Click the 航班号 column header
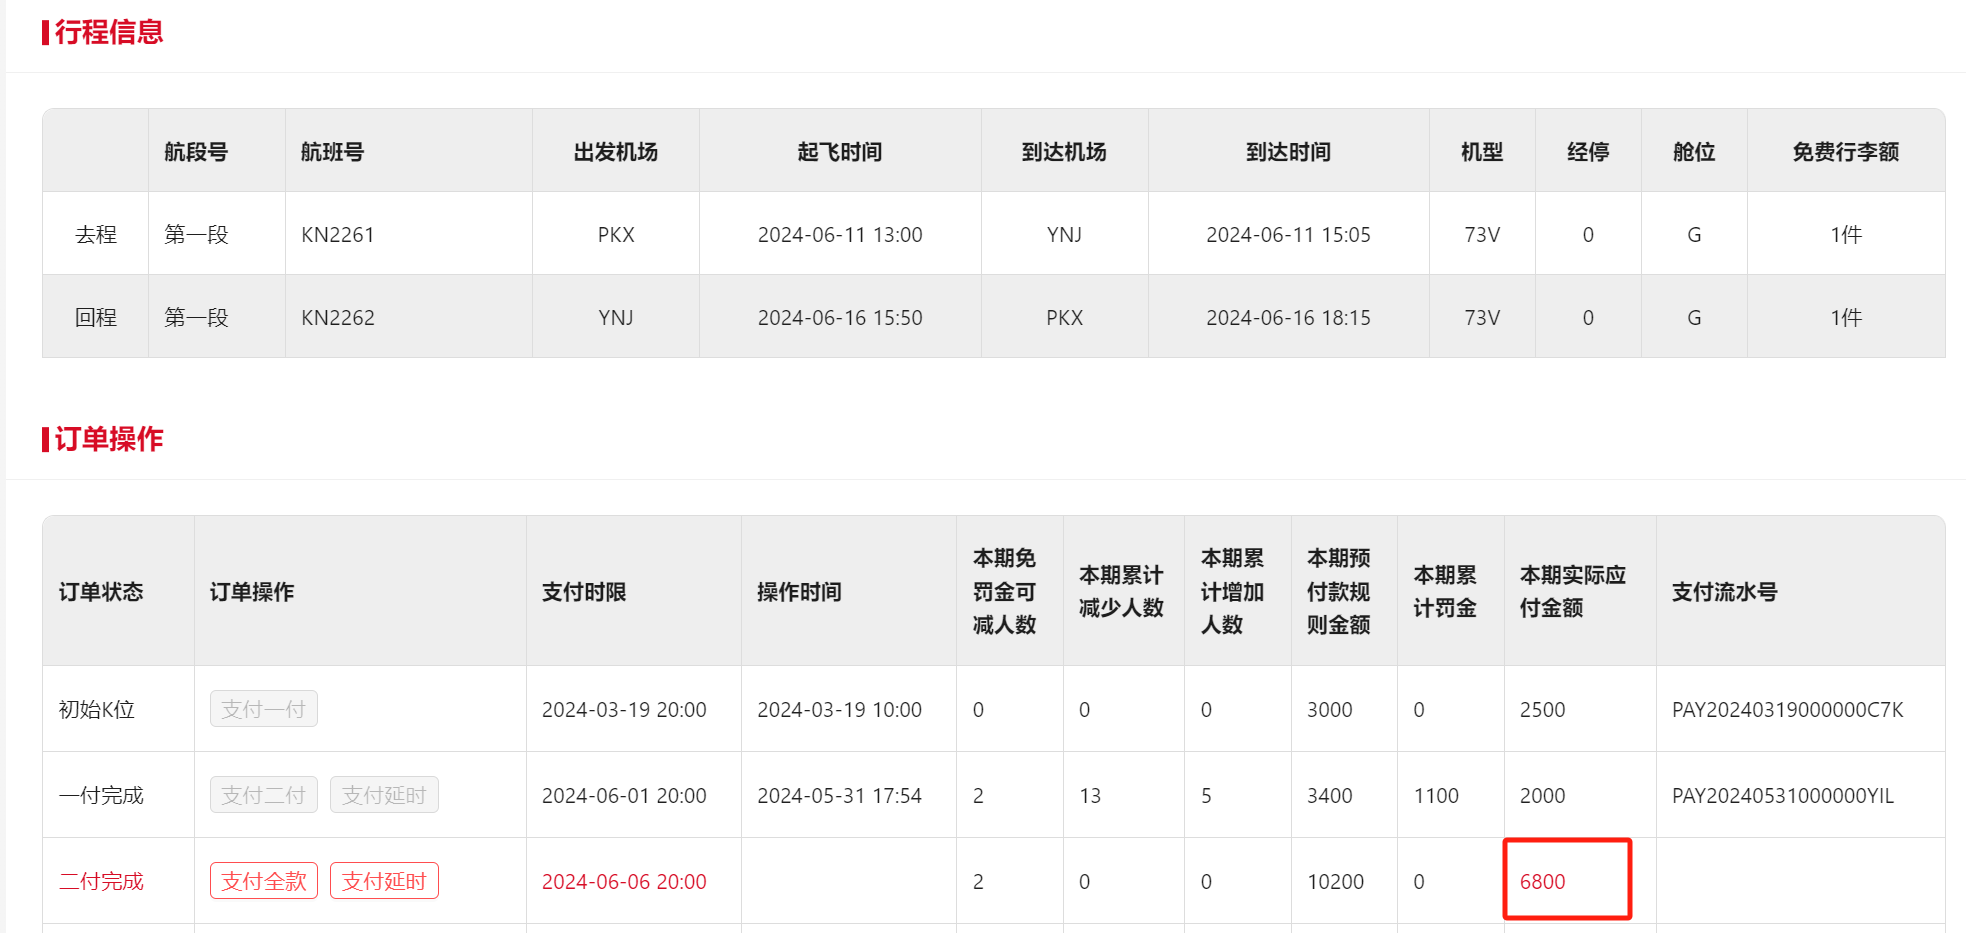The width and height of the screenshot is (1966, 933). tap(332, 152)
